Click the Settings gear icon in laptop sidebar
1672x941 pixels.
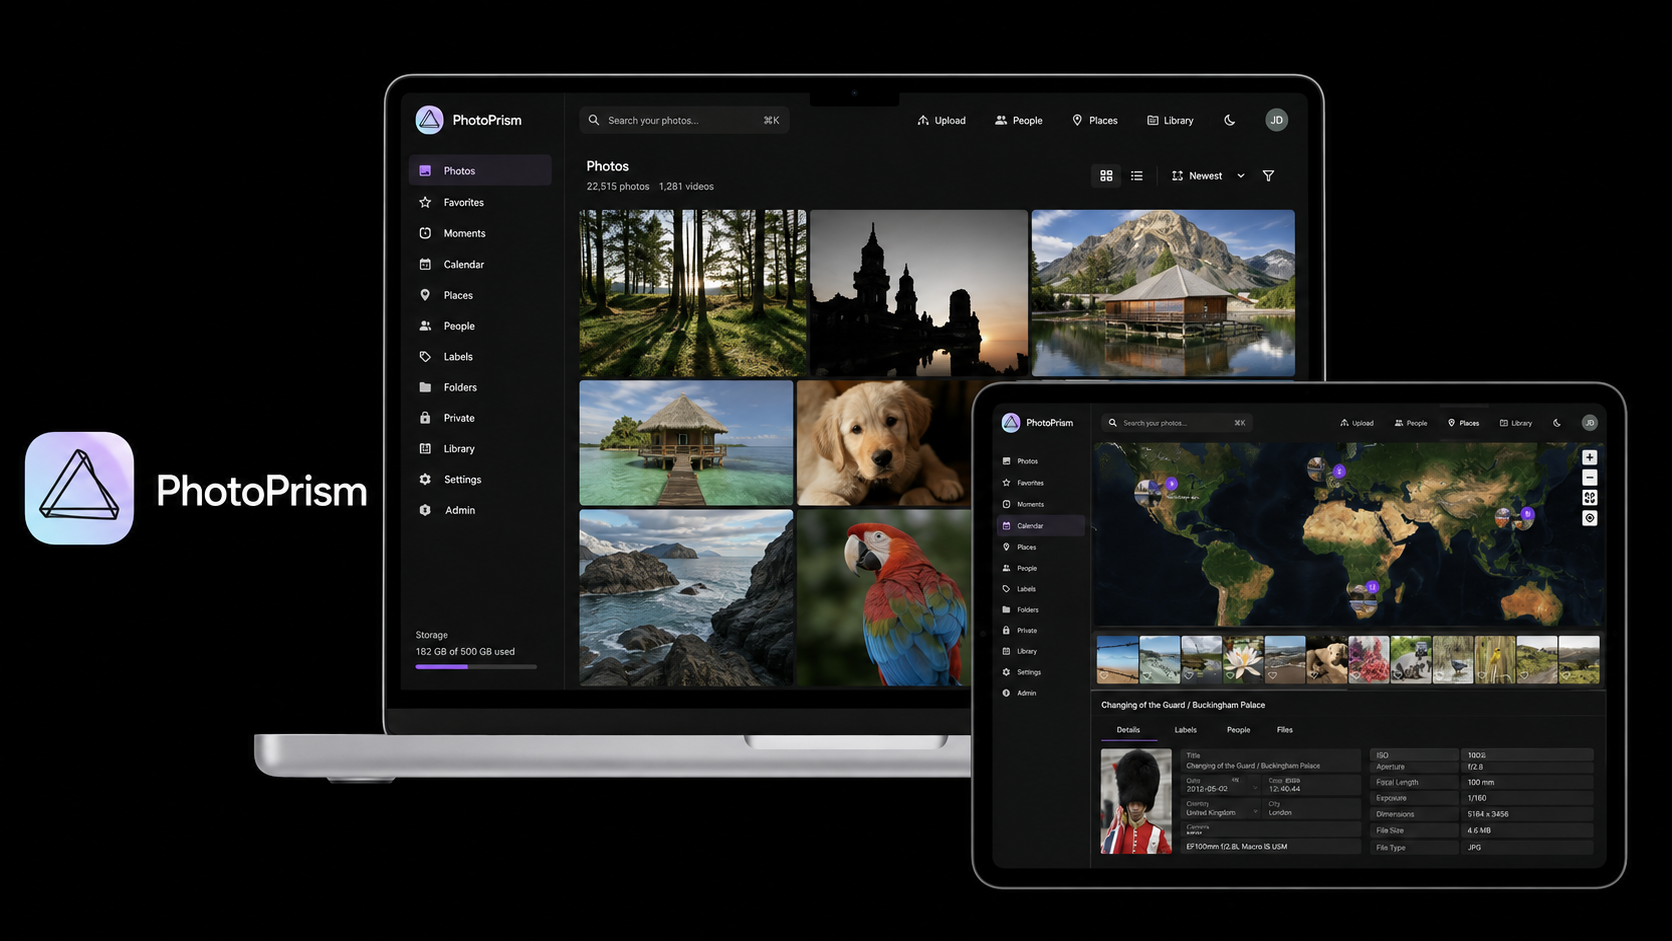click(x=425, y=479)
